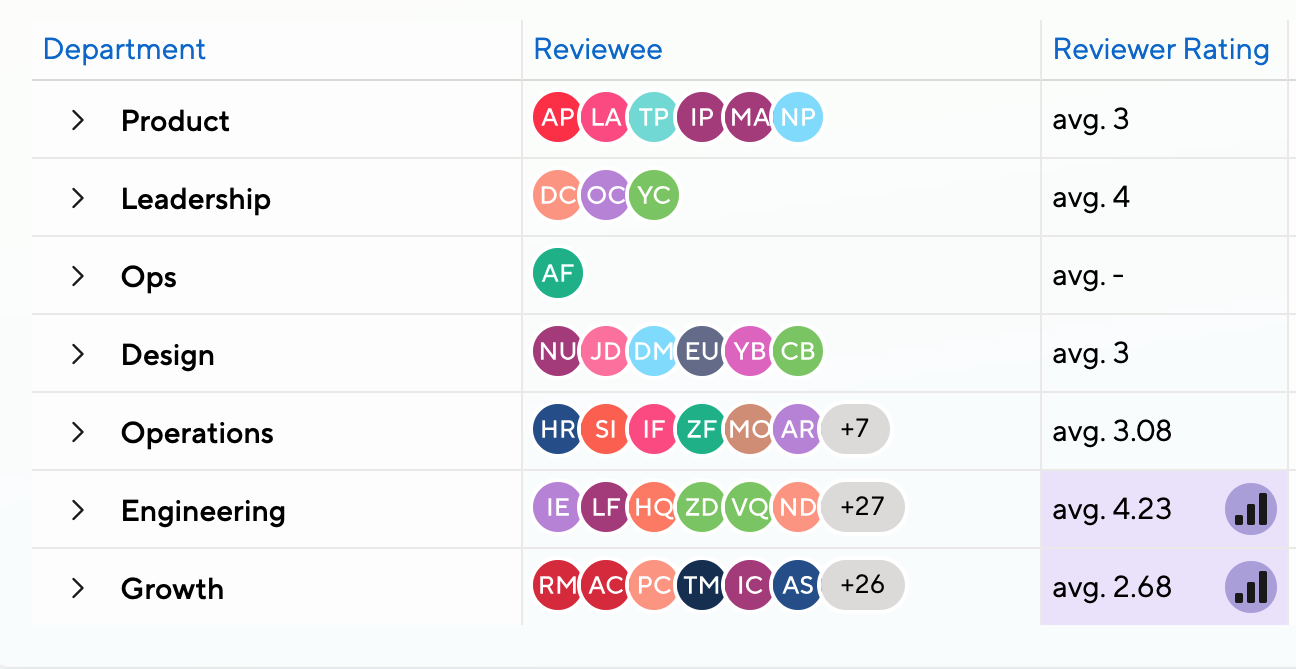Screen dimensions: 1296x669
Task: Select the IE avatar in Engineering row
Action: pyautogui.click(x=556, y=509)
